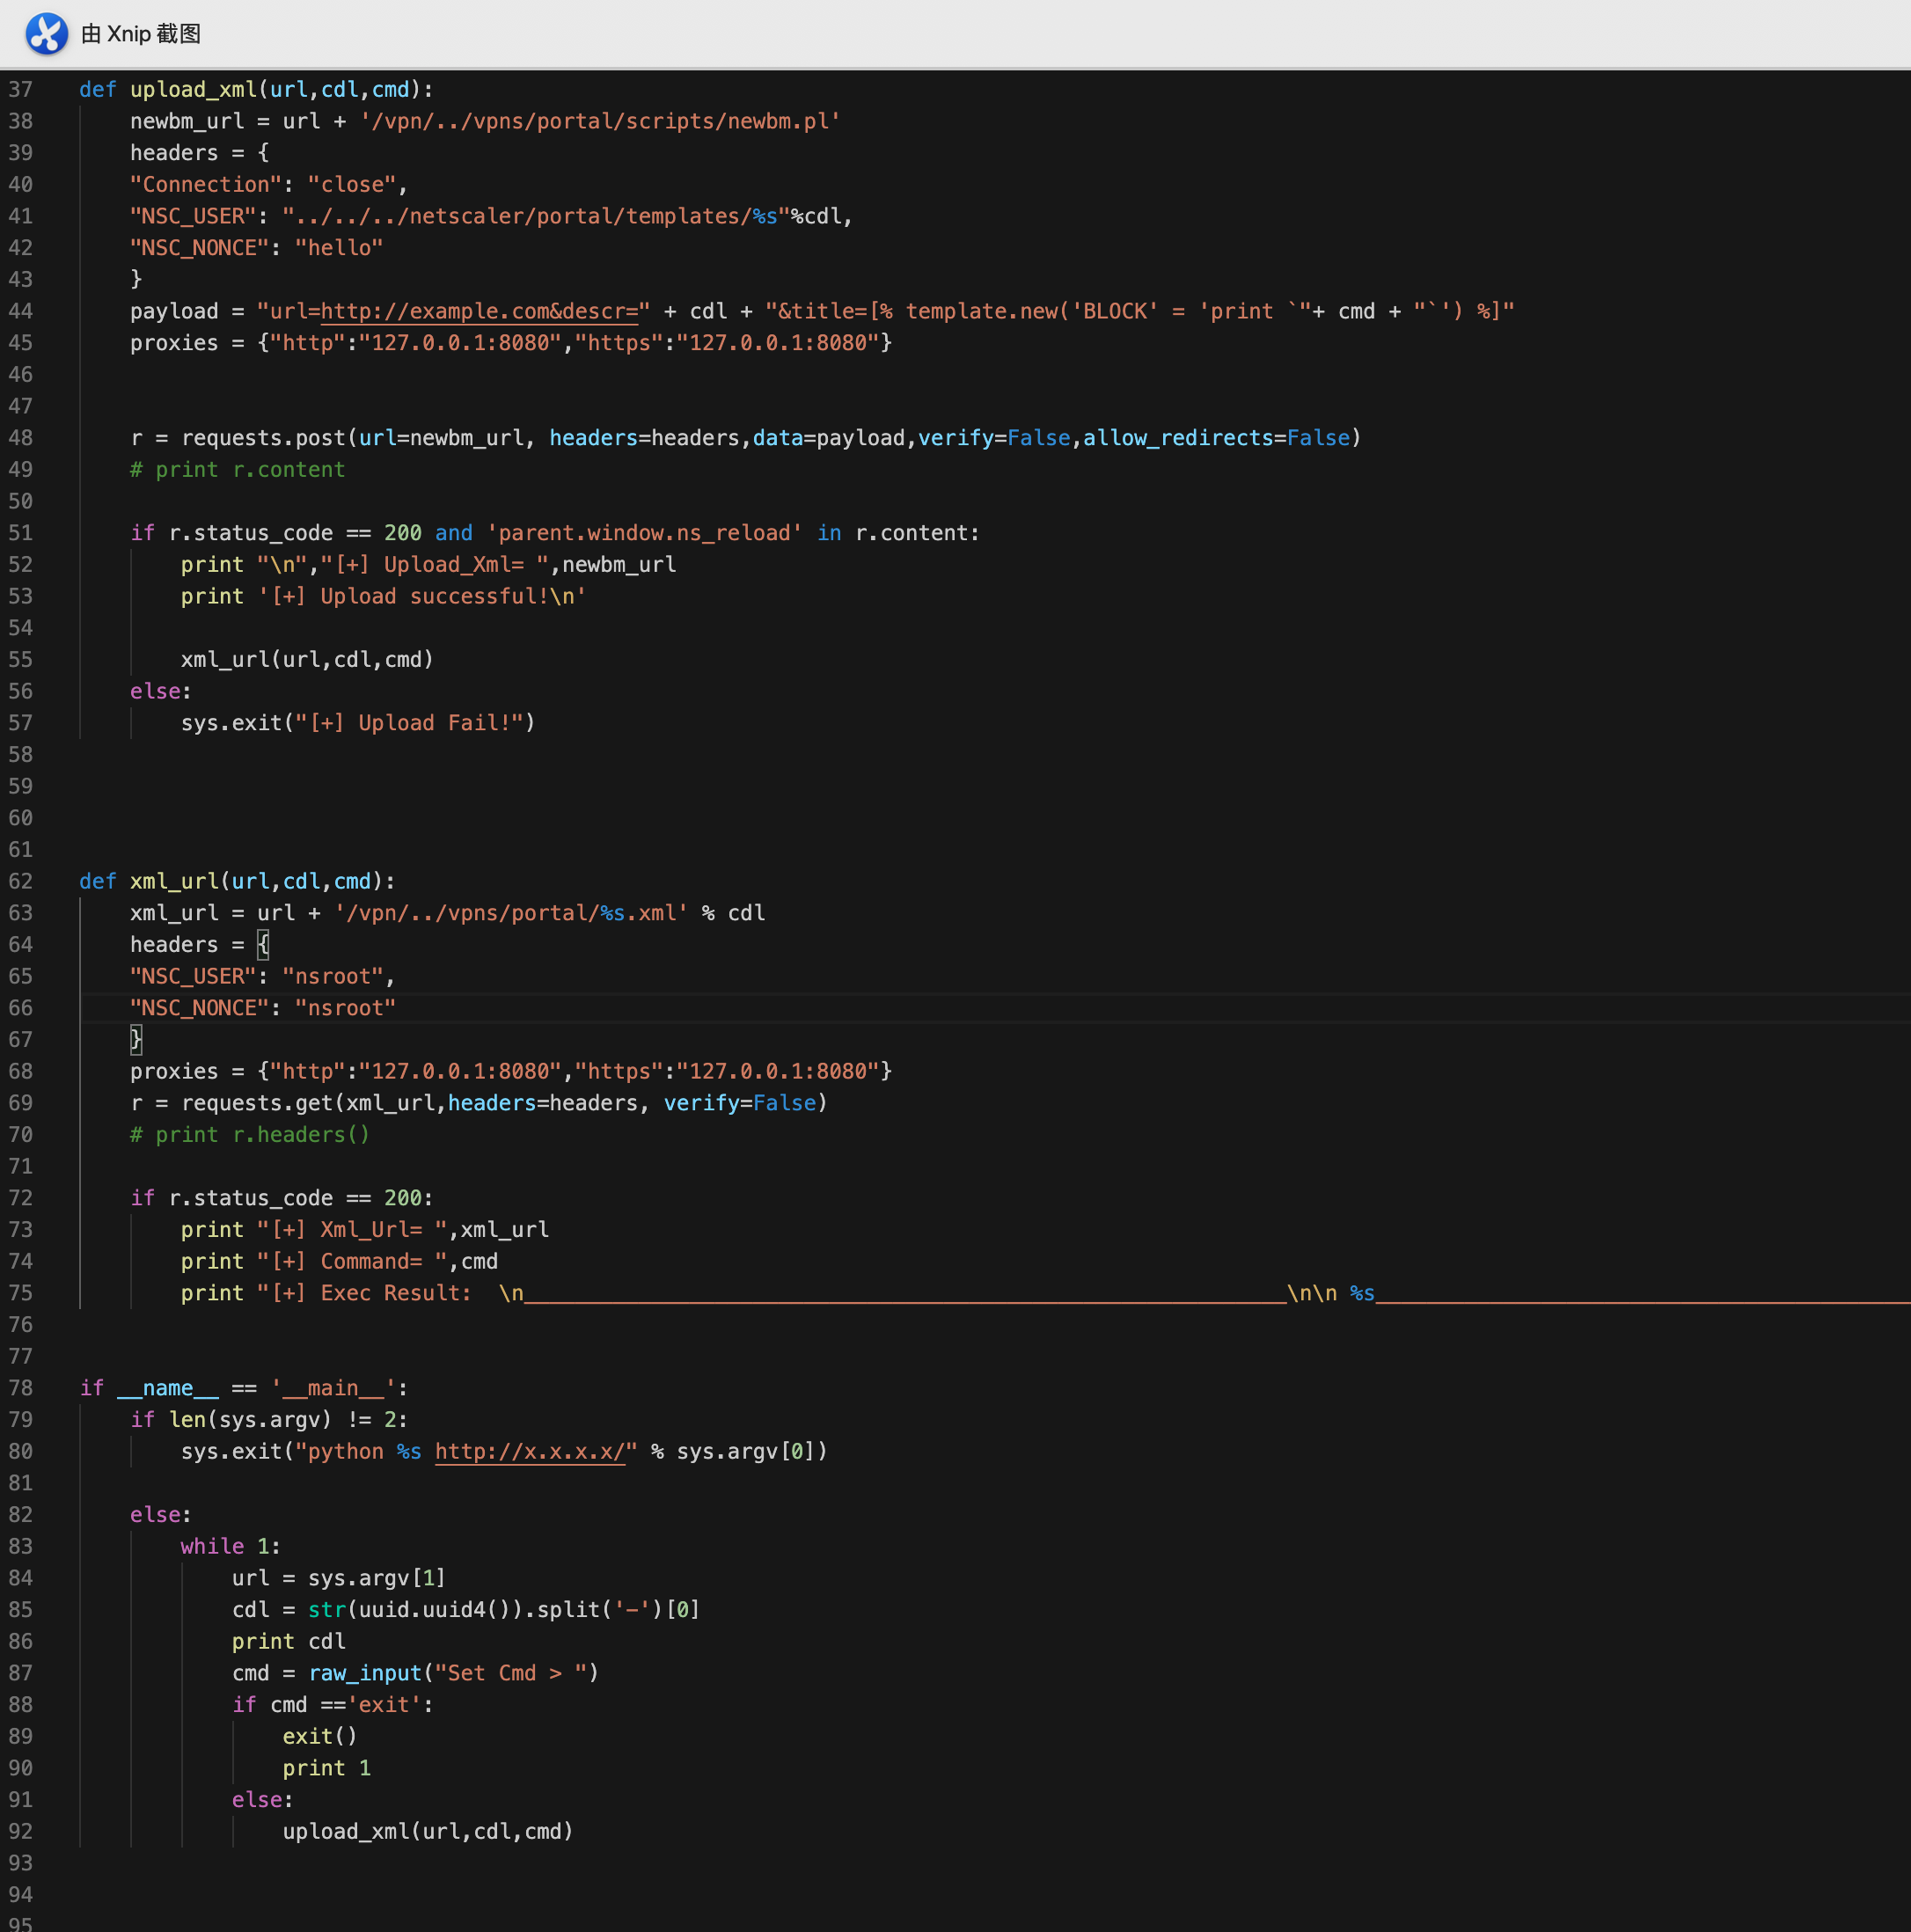Image resolution: width=1911 pixels, height=1932 pixels.
Task: Click 'len(sys.argv) != 2' condition
Action: (282, 1419)
